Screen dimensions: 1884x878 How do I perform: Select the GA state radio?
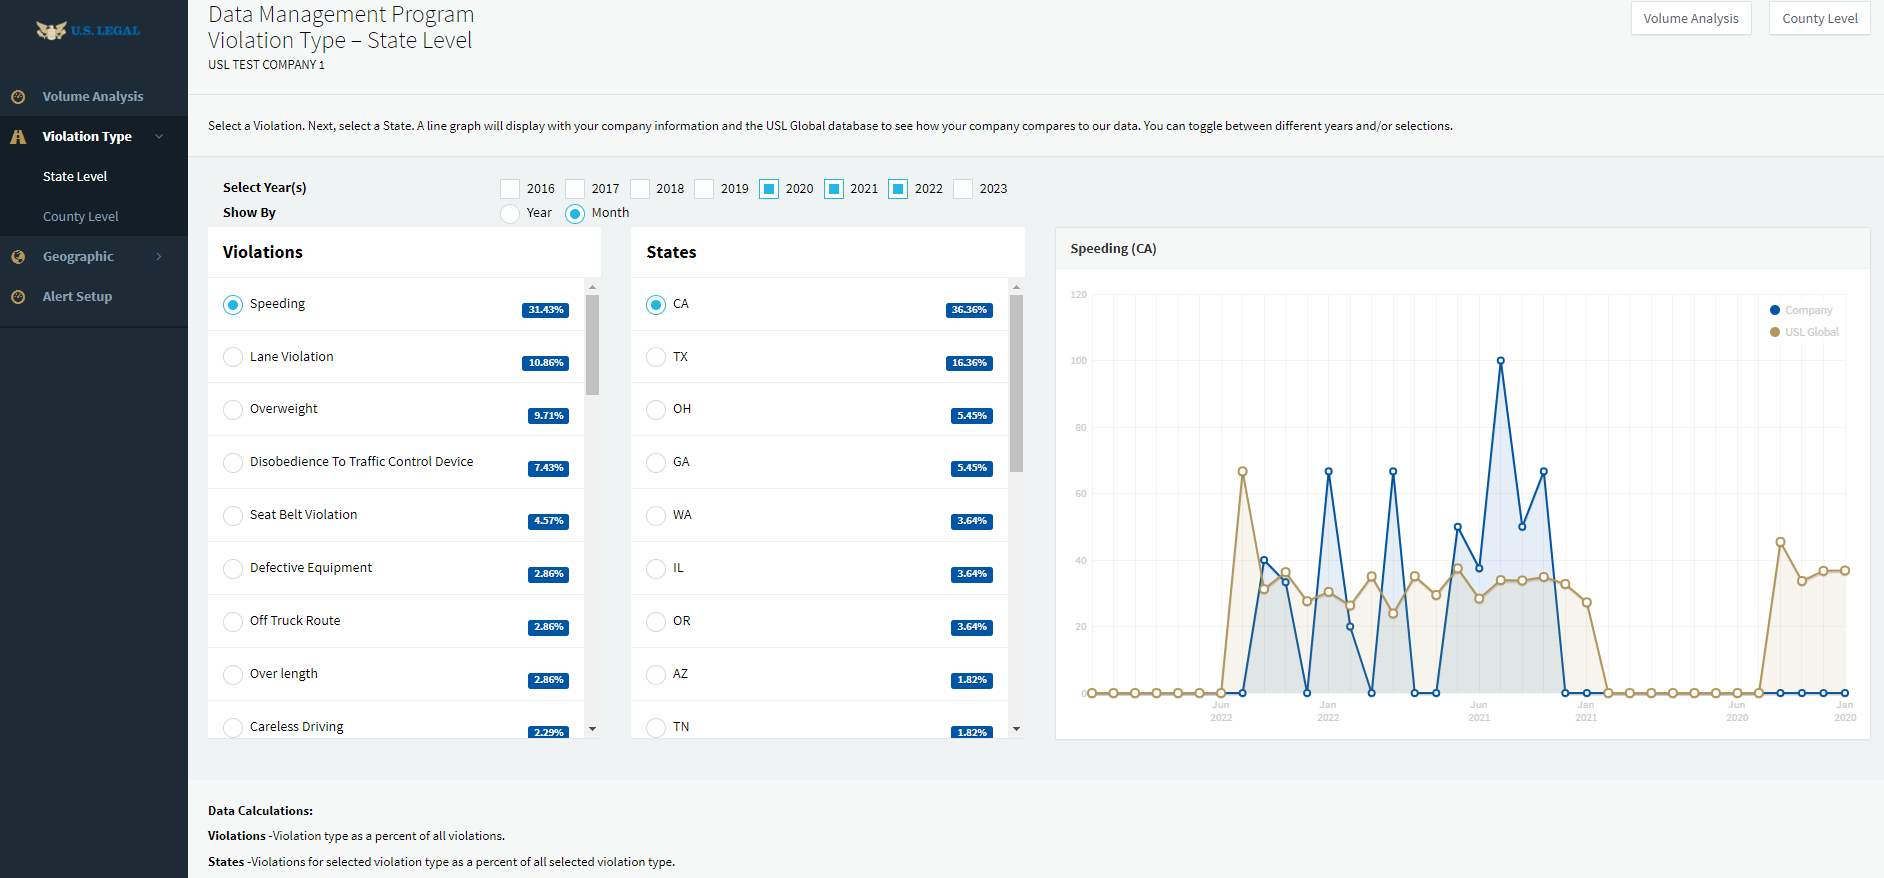656,463
